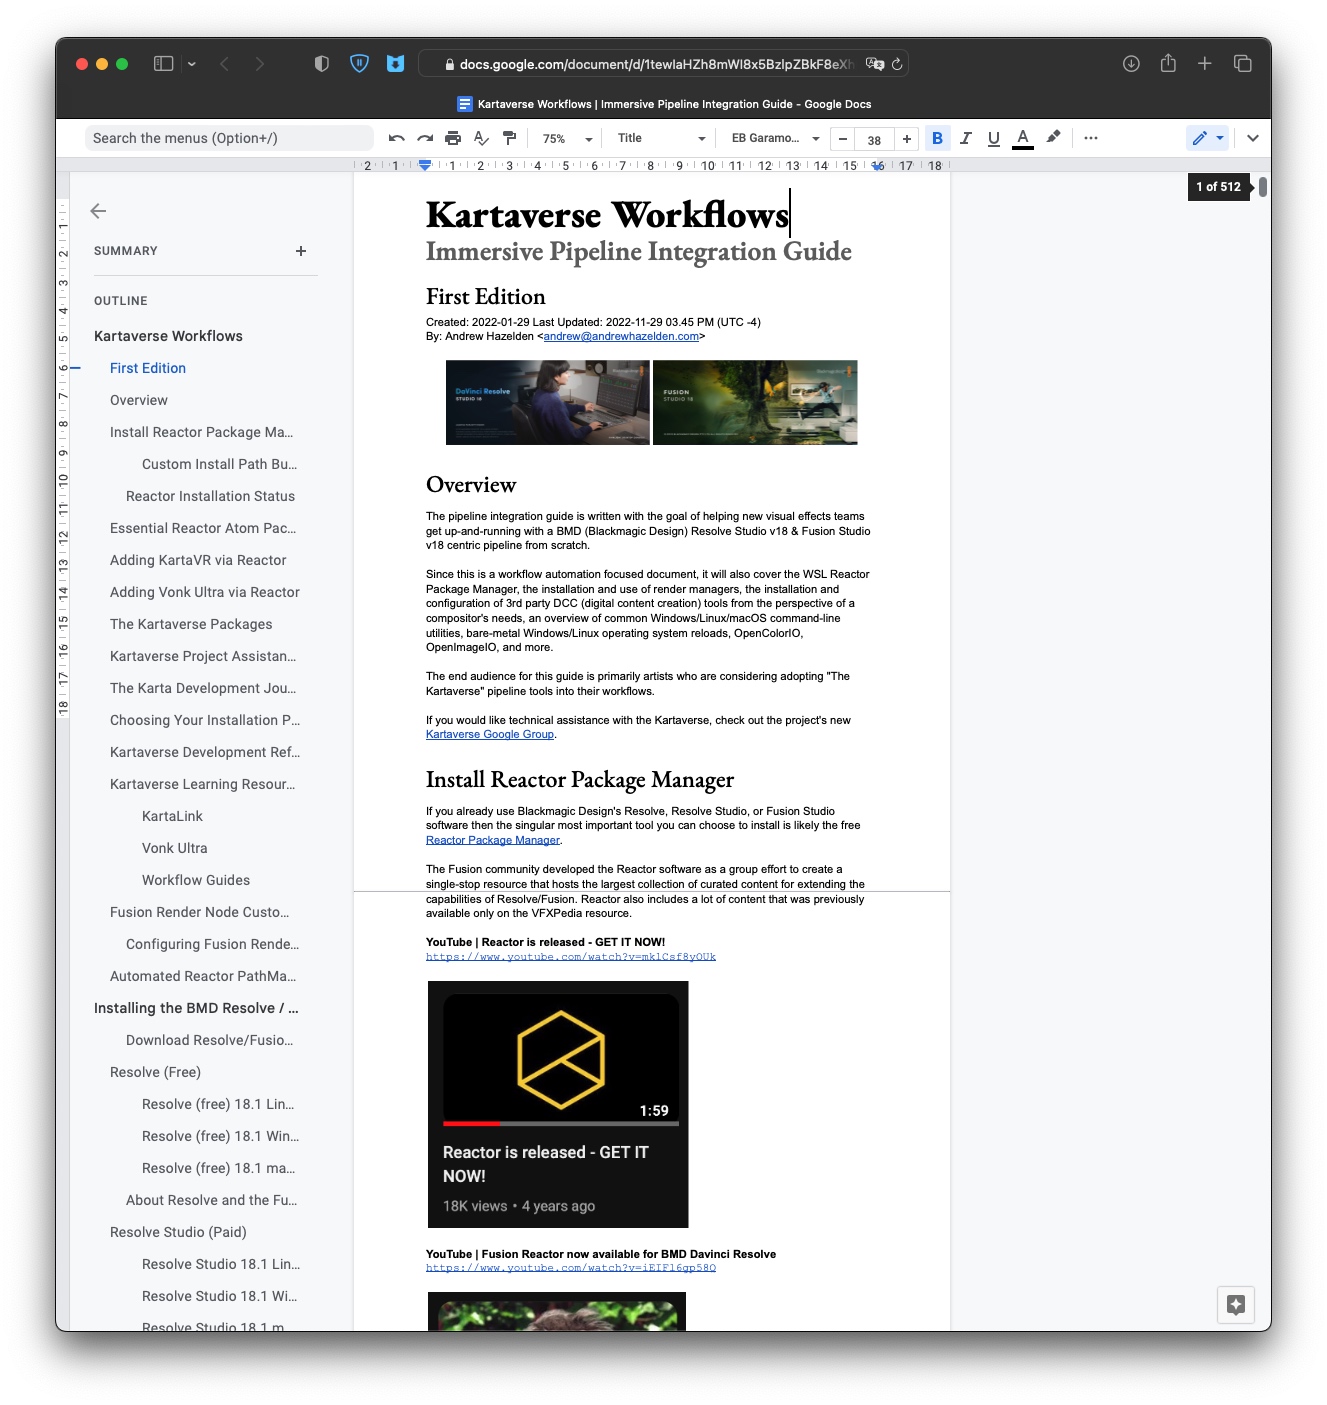Jump to The Kartaverse Packages section

coord(191,624)
